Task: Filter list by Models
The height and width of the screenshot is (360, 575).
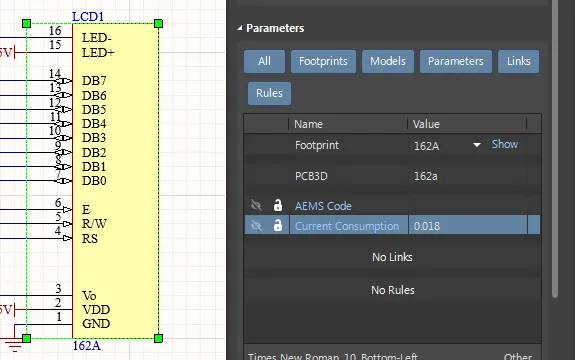Action: (388, 61)
